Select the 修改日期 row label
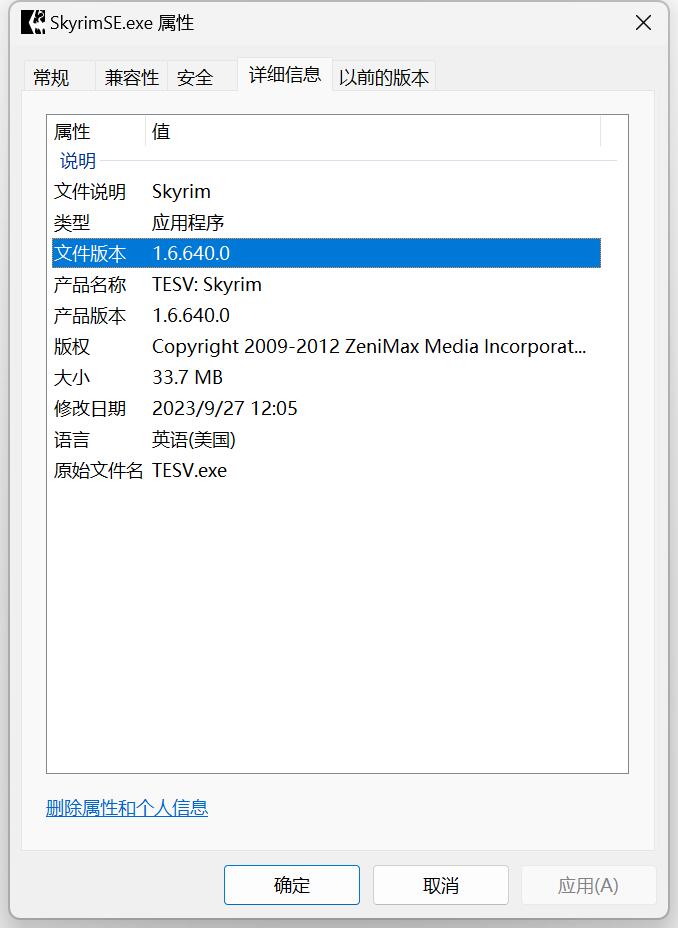The height and width of the screenshot is (928, 678). click(x=90, y=408)
